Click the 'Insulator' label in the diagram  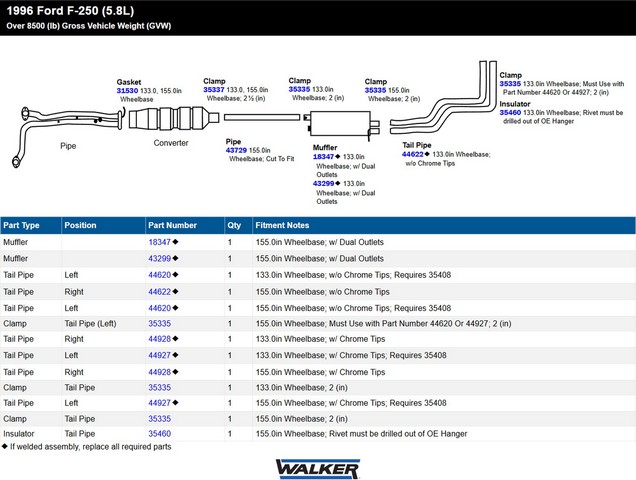point(515,104)
